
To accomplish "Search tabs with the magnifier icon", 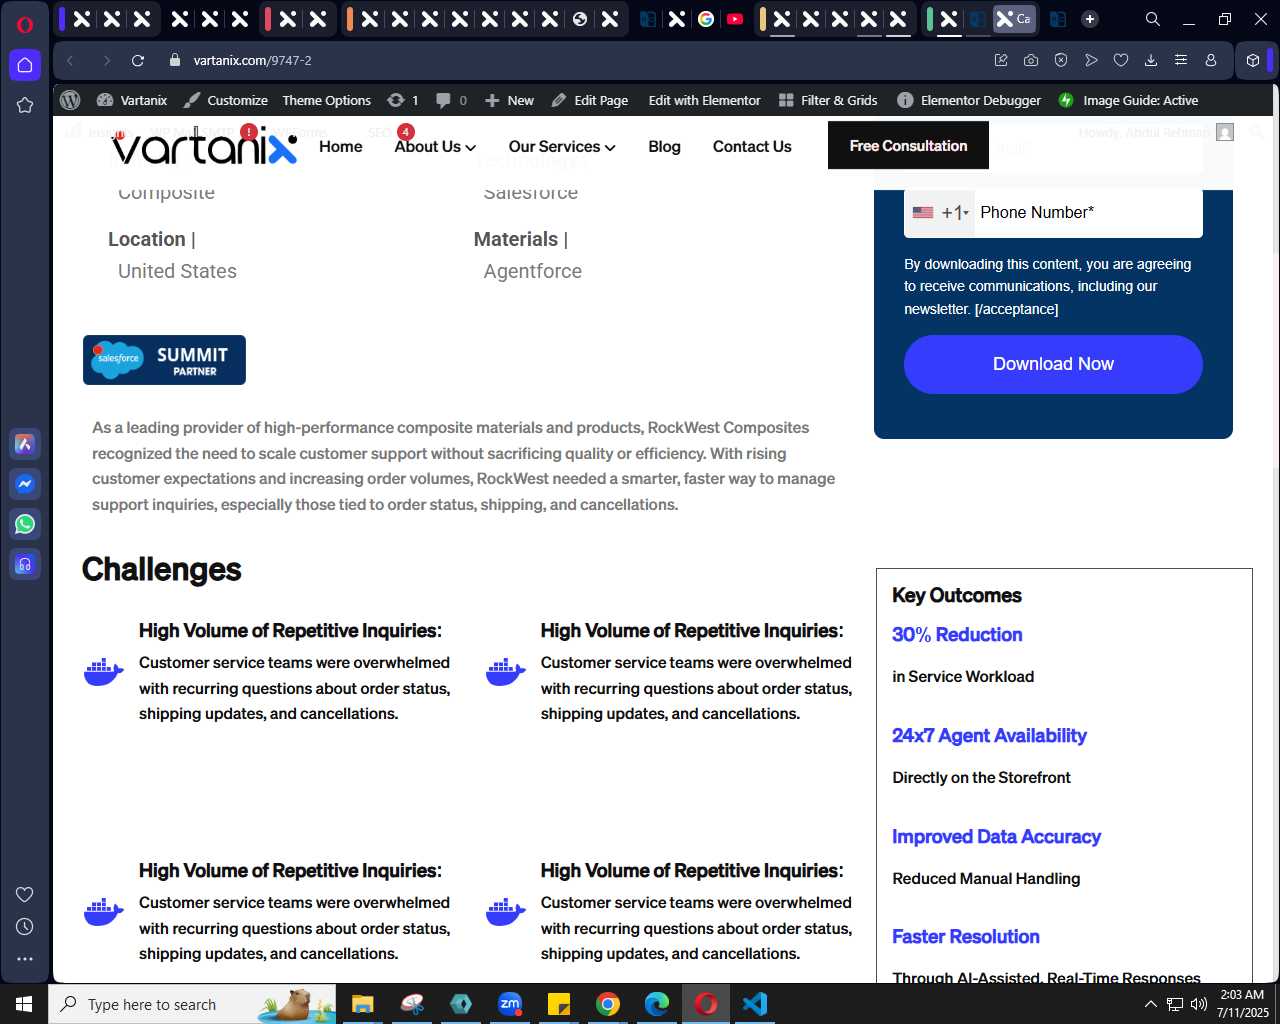I will click(x=1153, y=19).
